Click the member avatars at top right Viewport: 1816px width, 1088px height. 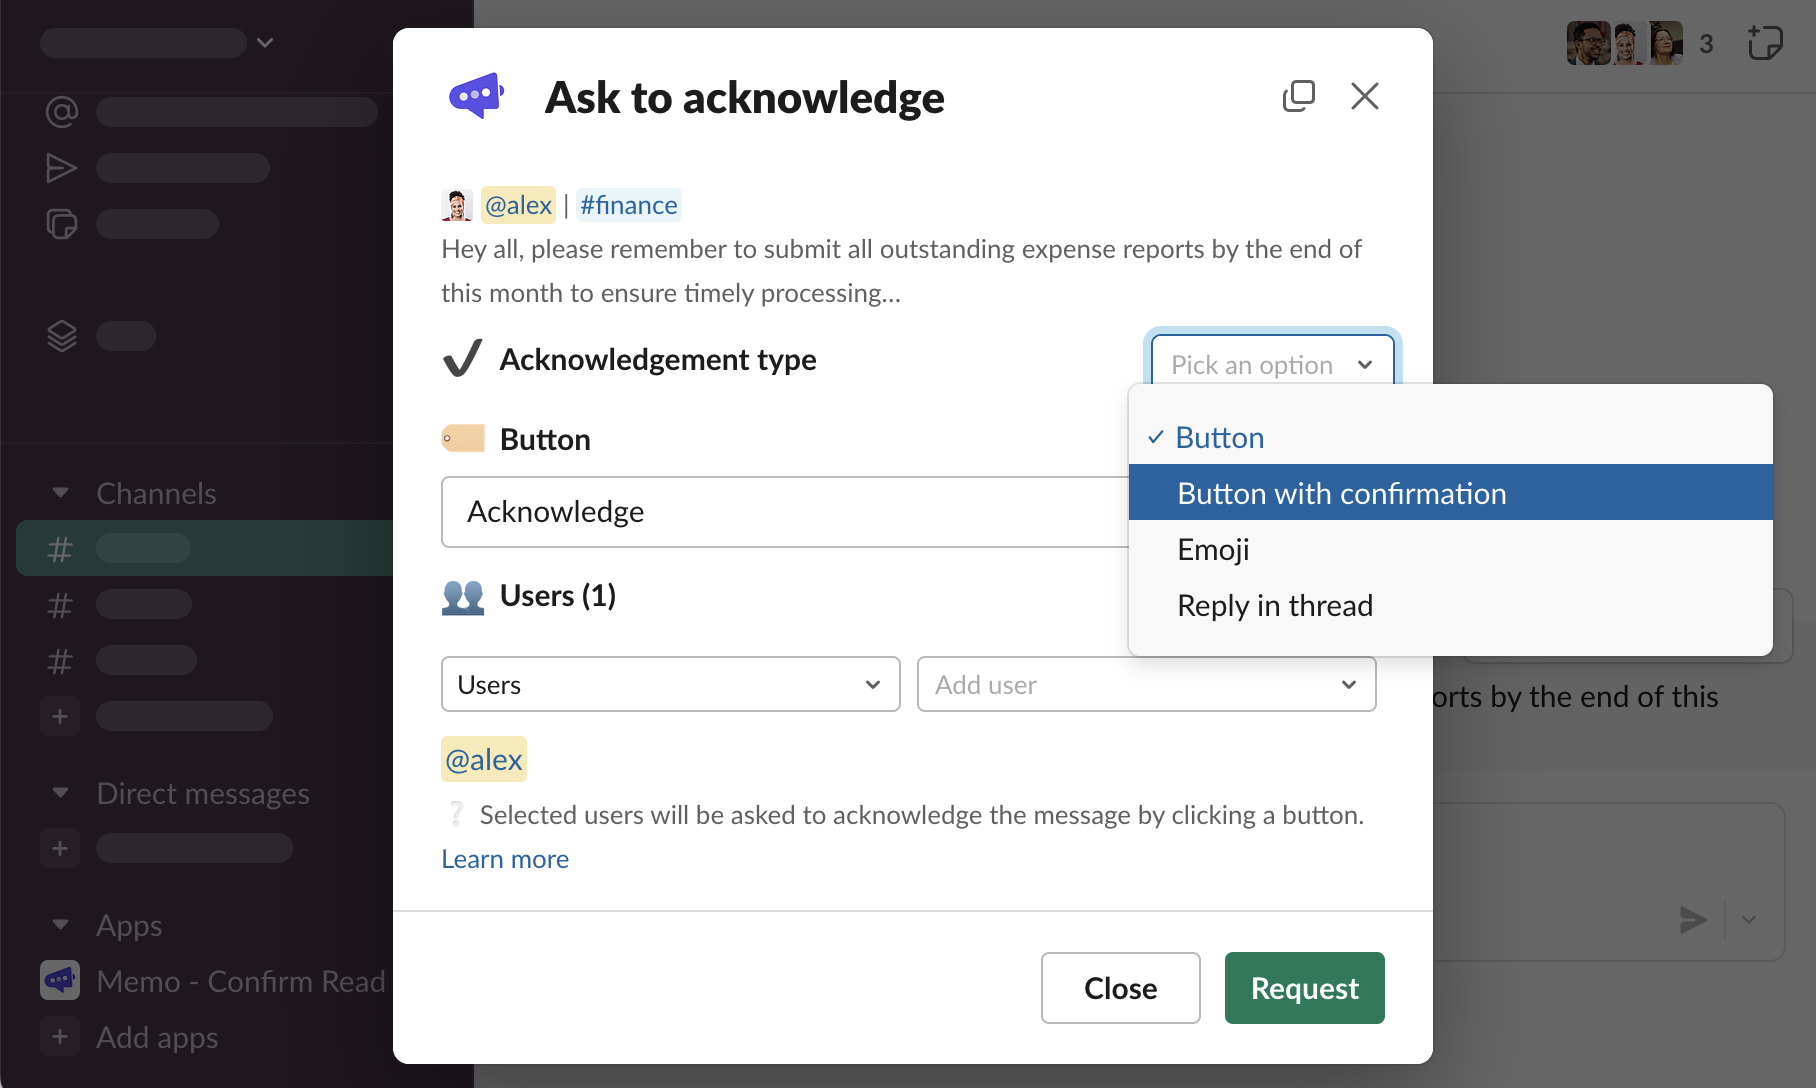point(1624,43)
